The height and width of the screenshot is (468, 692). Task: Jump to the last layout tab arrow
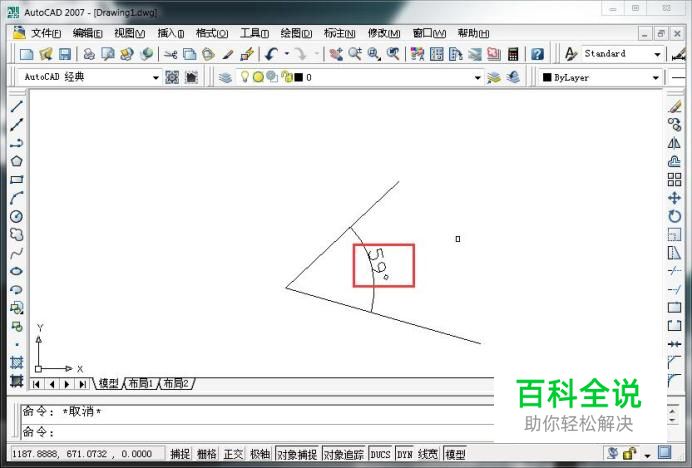pyautogui.click(x=83, y=384)
